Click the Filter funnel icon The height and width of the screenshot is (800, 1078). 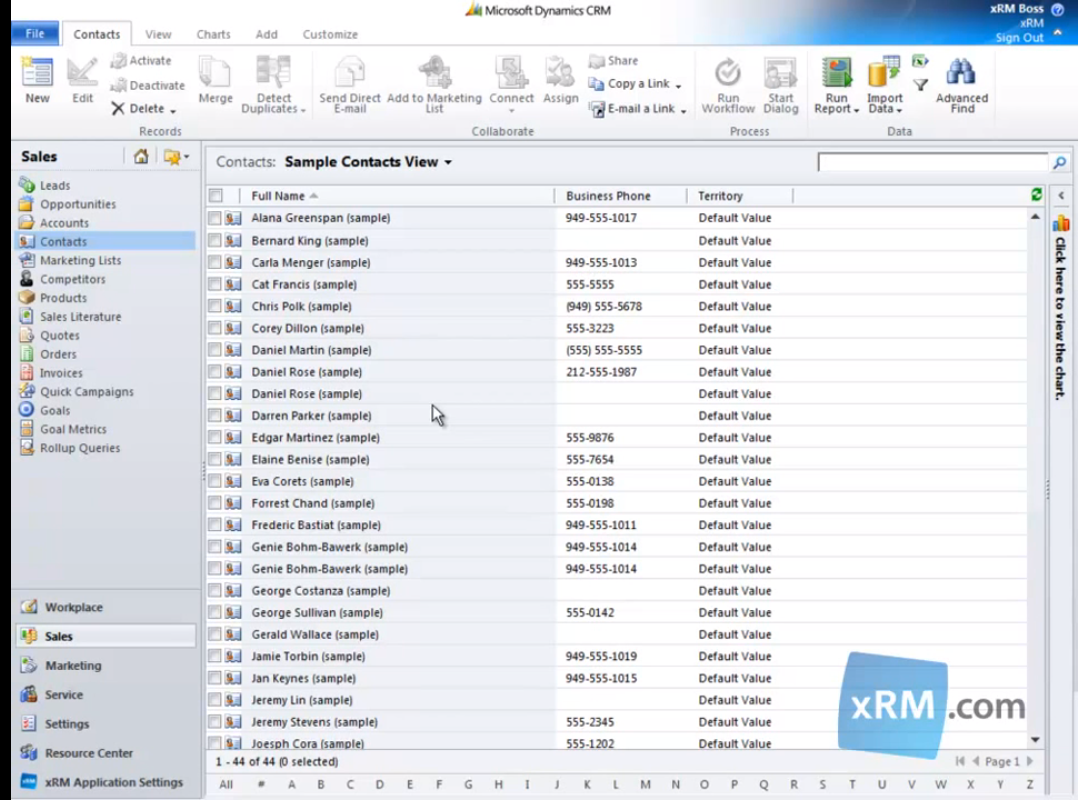(921, 85)
